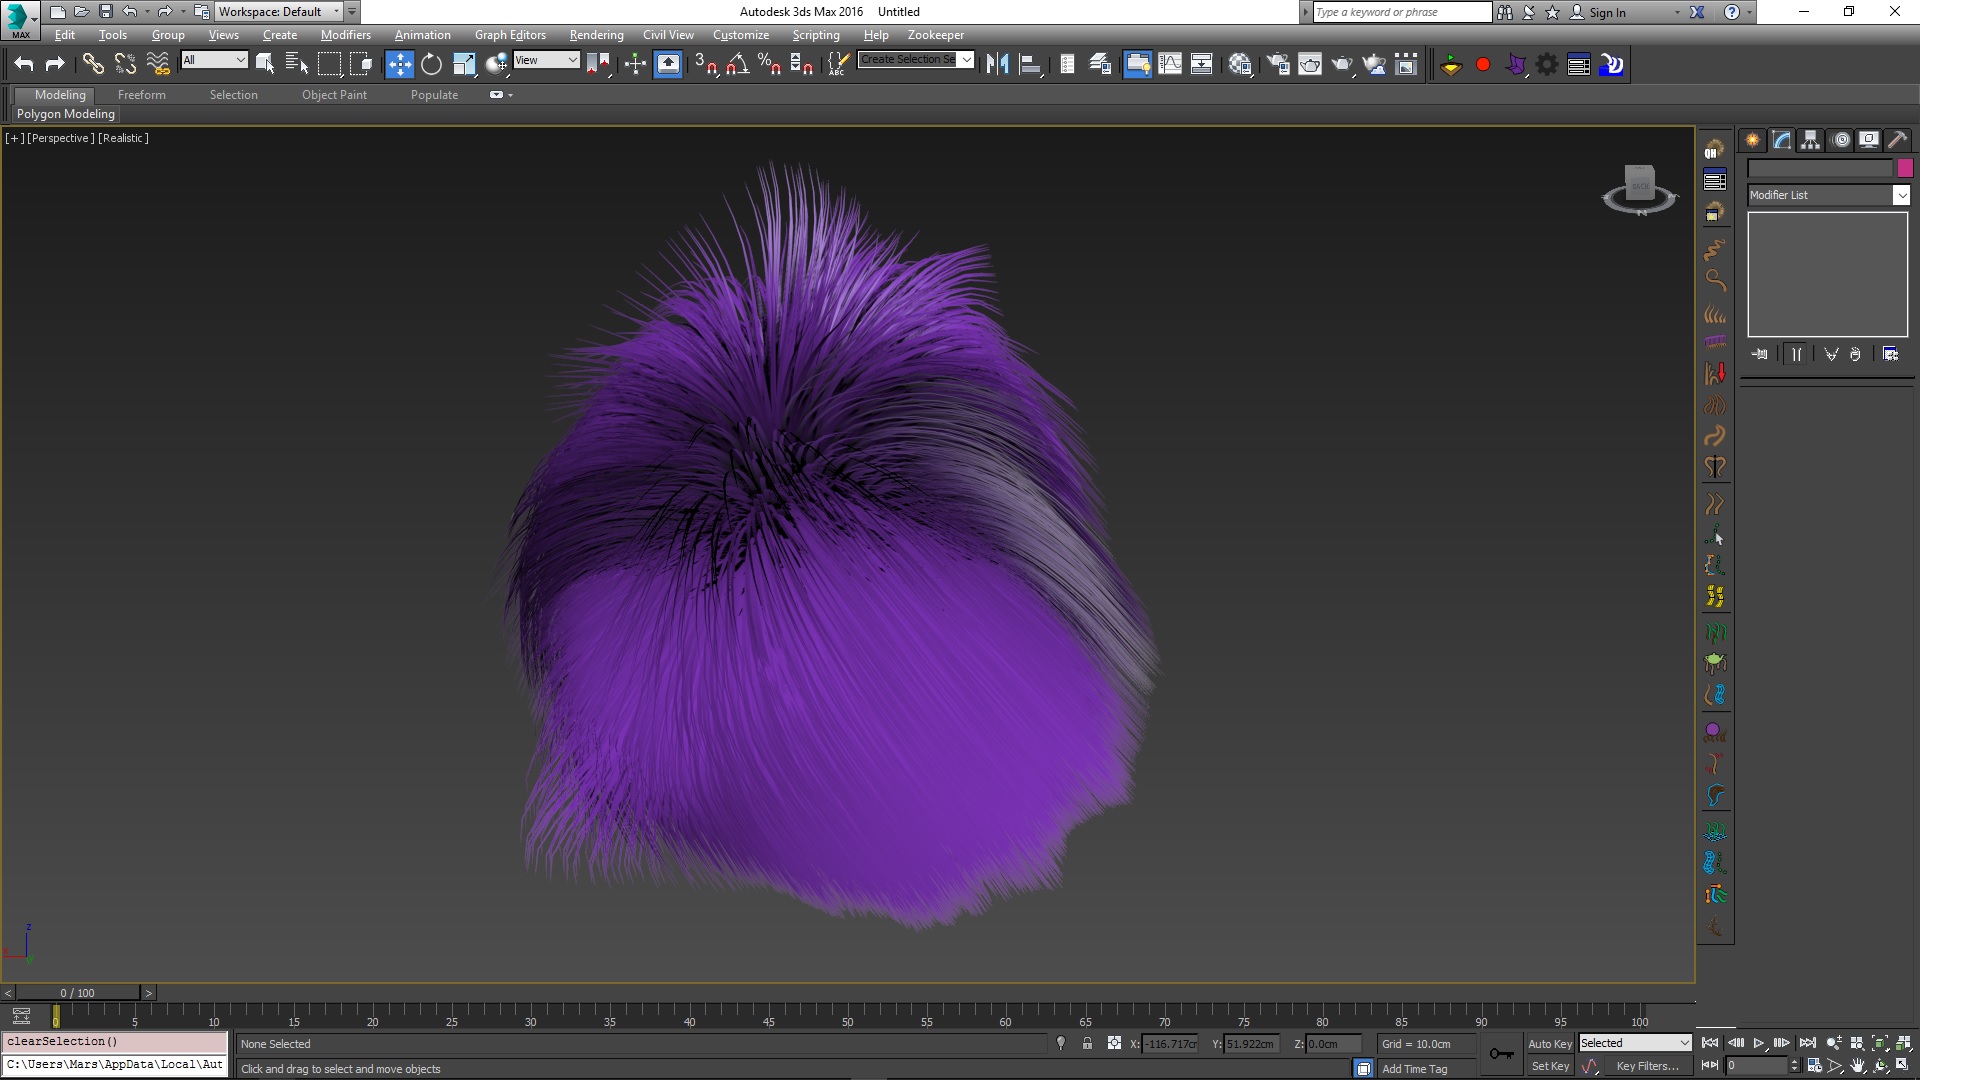Image resolution: width=1977 pixels, height=1080 pixels.
Task: Open the Utilities panel hammer icon
Action: [1897, 140]
